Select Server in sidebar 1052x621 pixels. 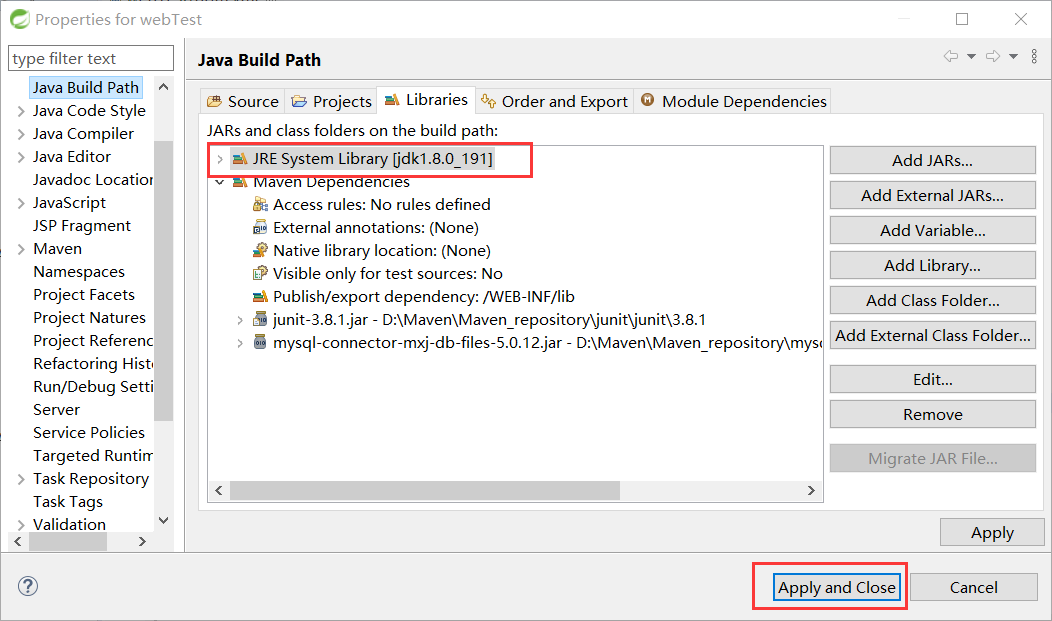coord(56,409)
